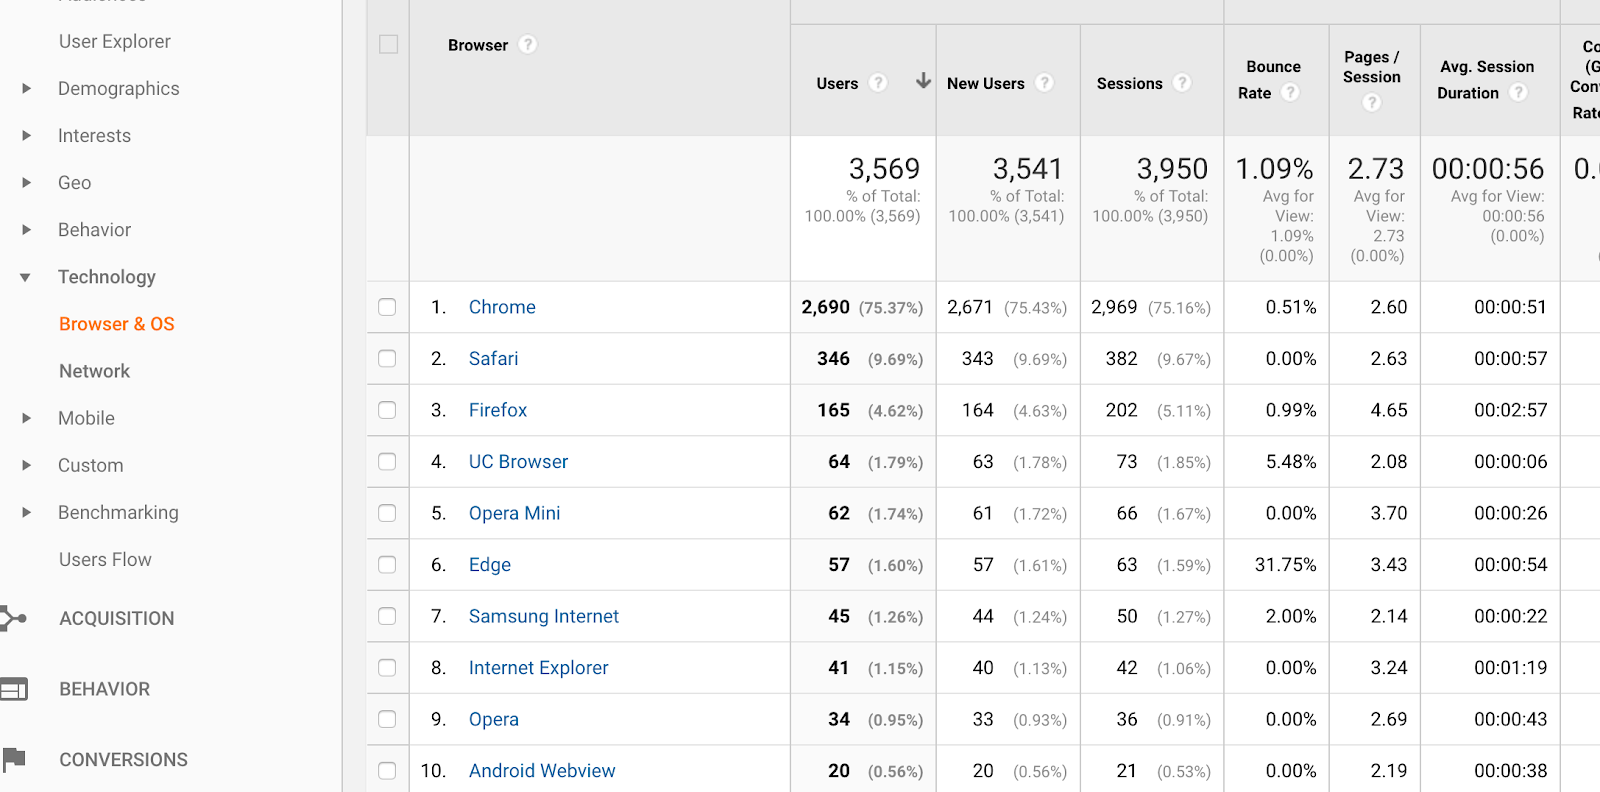Viewport: 1600px width, 792px height.
Task: Click the Behavior section layout icon
Action: coord(14,689)
